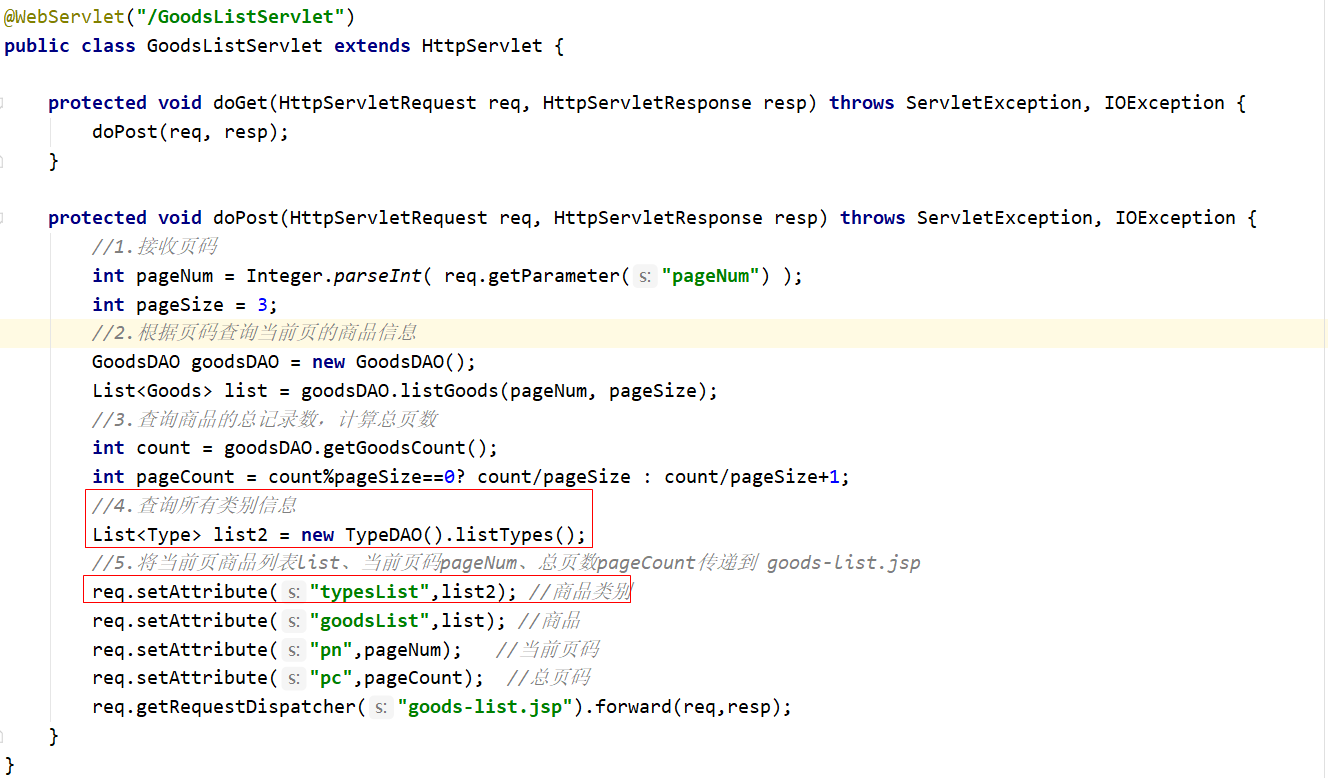Click the s: parameter hint before "typesList"
The height and width of the screenshot is (778, 1328).
pyautogui.click(x=294, y=592)
